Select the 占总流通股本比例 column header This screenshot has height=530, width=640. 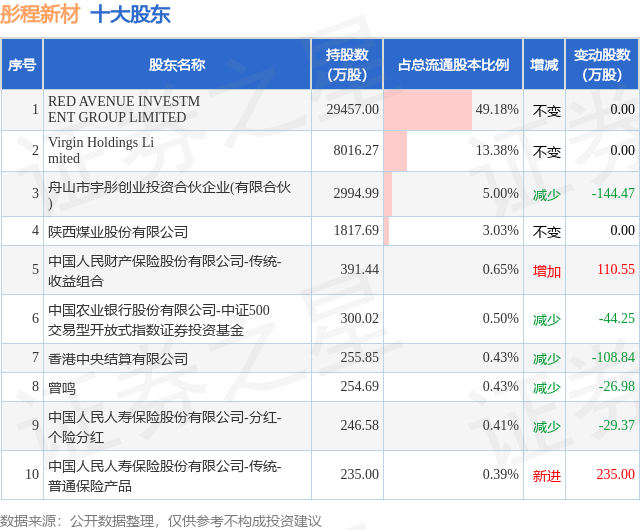(x=453, y=65)
